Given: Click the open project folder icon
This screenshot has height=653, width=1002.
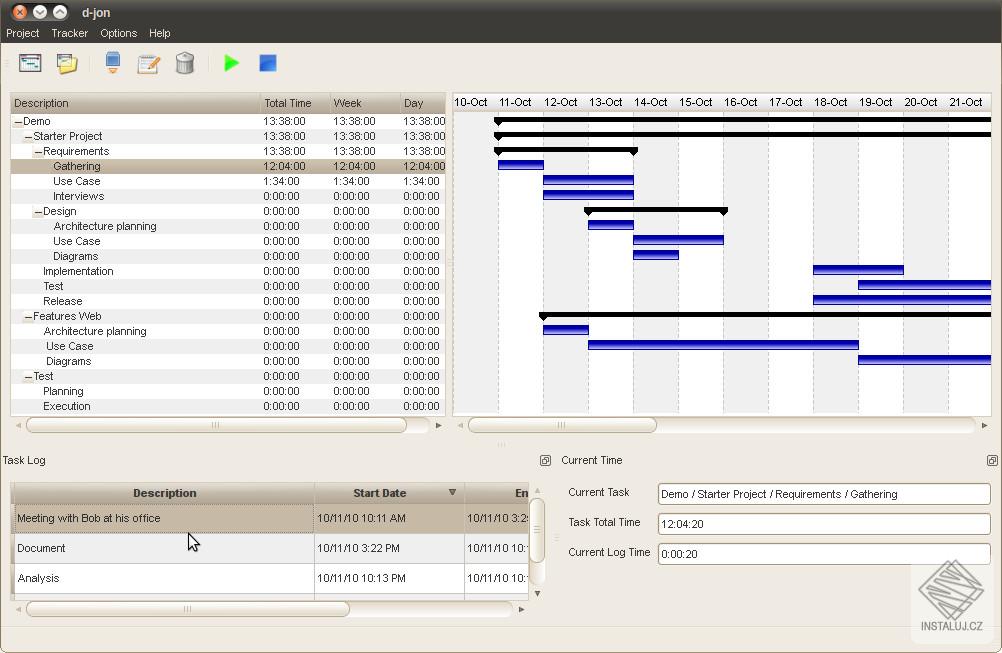Looking at the screenshot, I should pos(66,63).
